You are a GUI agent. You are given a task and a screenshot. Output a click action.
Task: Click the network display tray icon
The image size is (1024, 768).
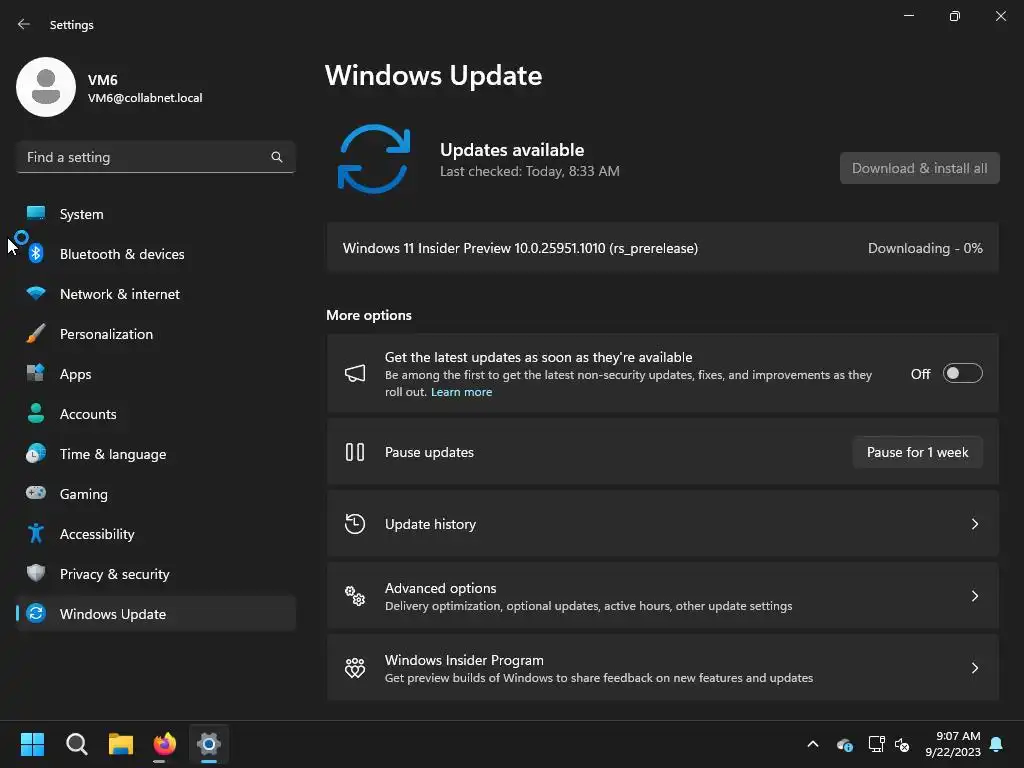pos(876,744)
